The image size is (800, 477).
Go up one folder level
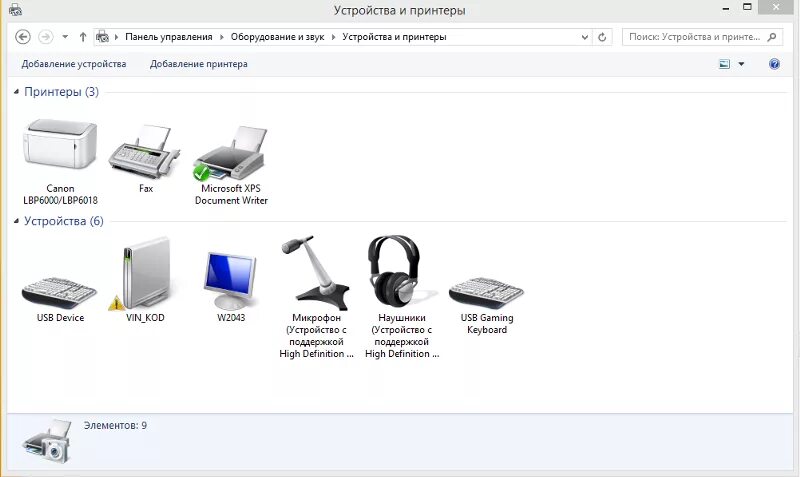tap(83, 37)
